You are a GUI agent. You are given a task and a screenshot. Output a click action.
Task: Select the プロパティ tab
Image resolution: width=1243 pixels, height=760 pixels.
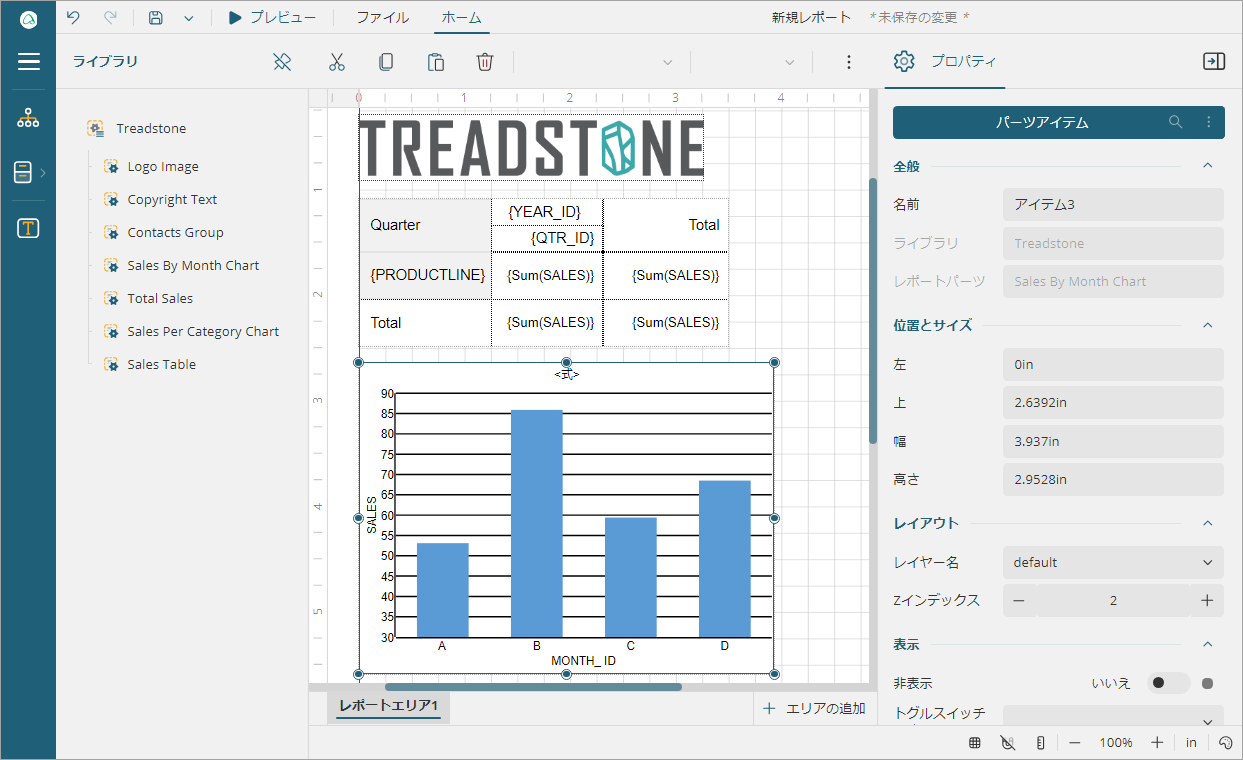pos(945,62)
